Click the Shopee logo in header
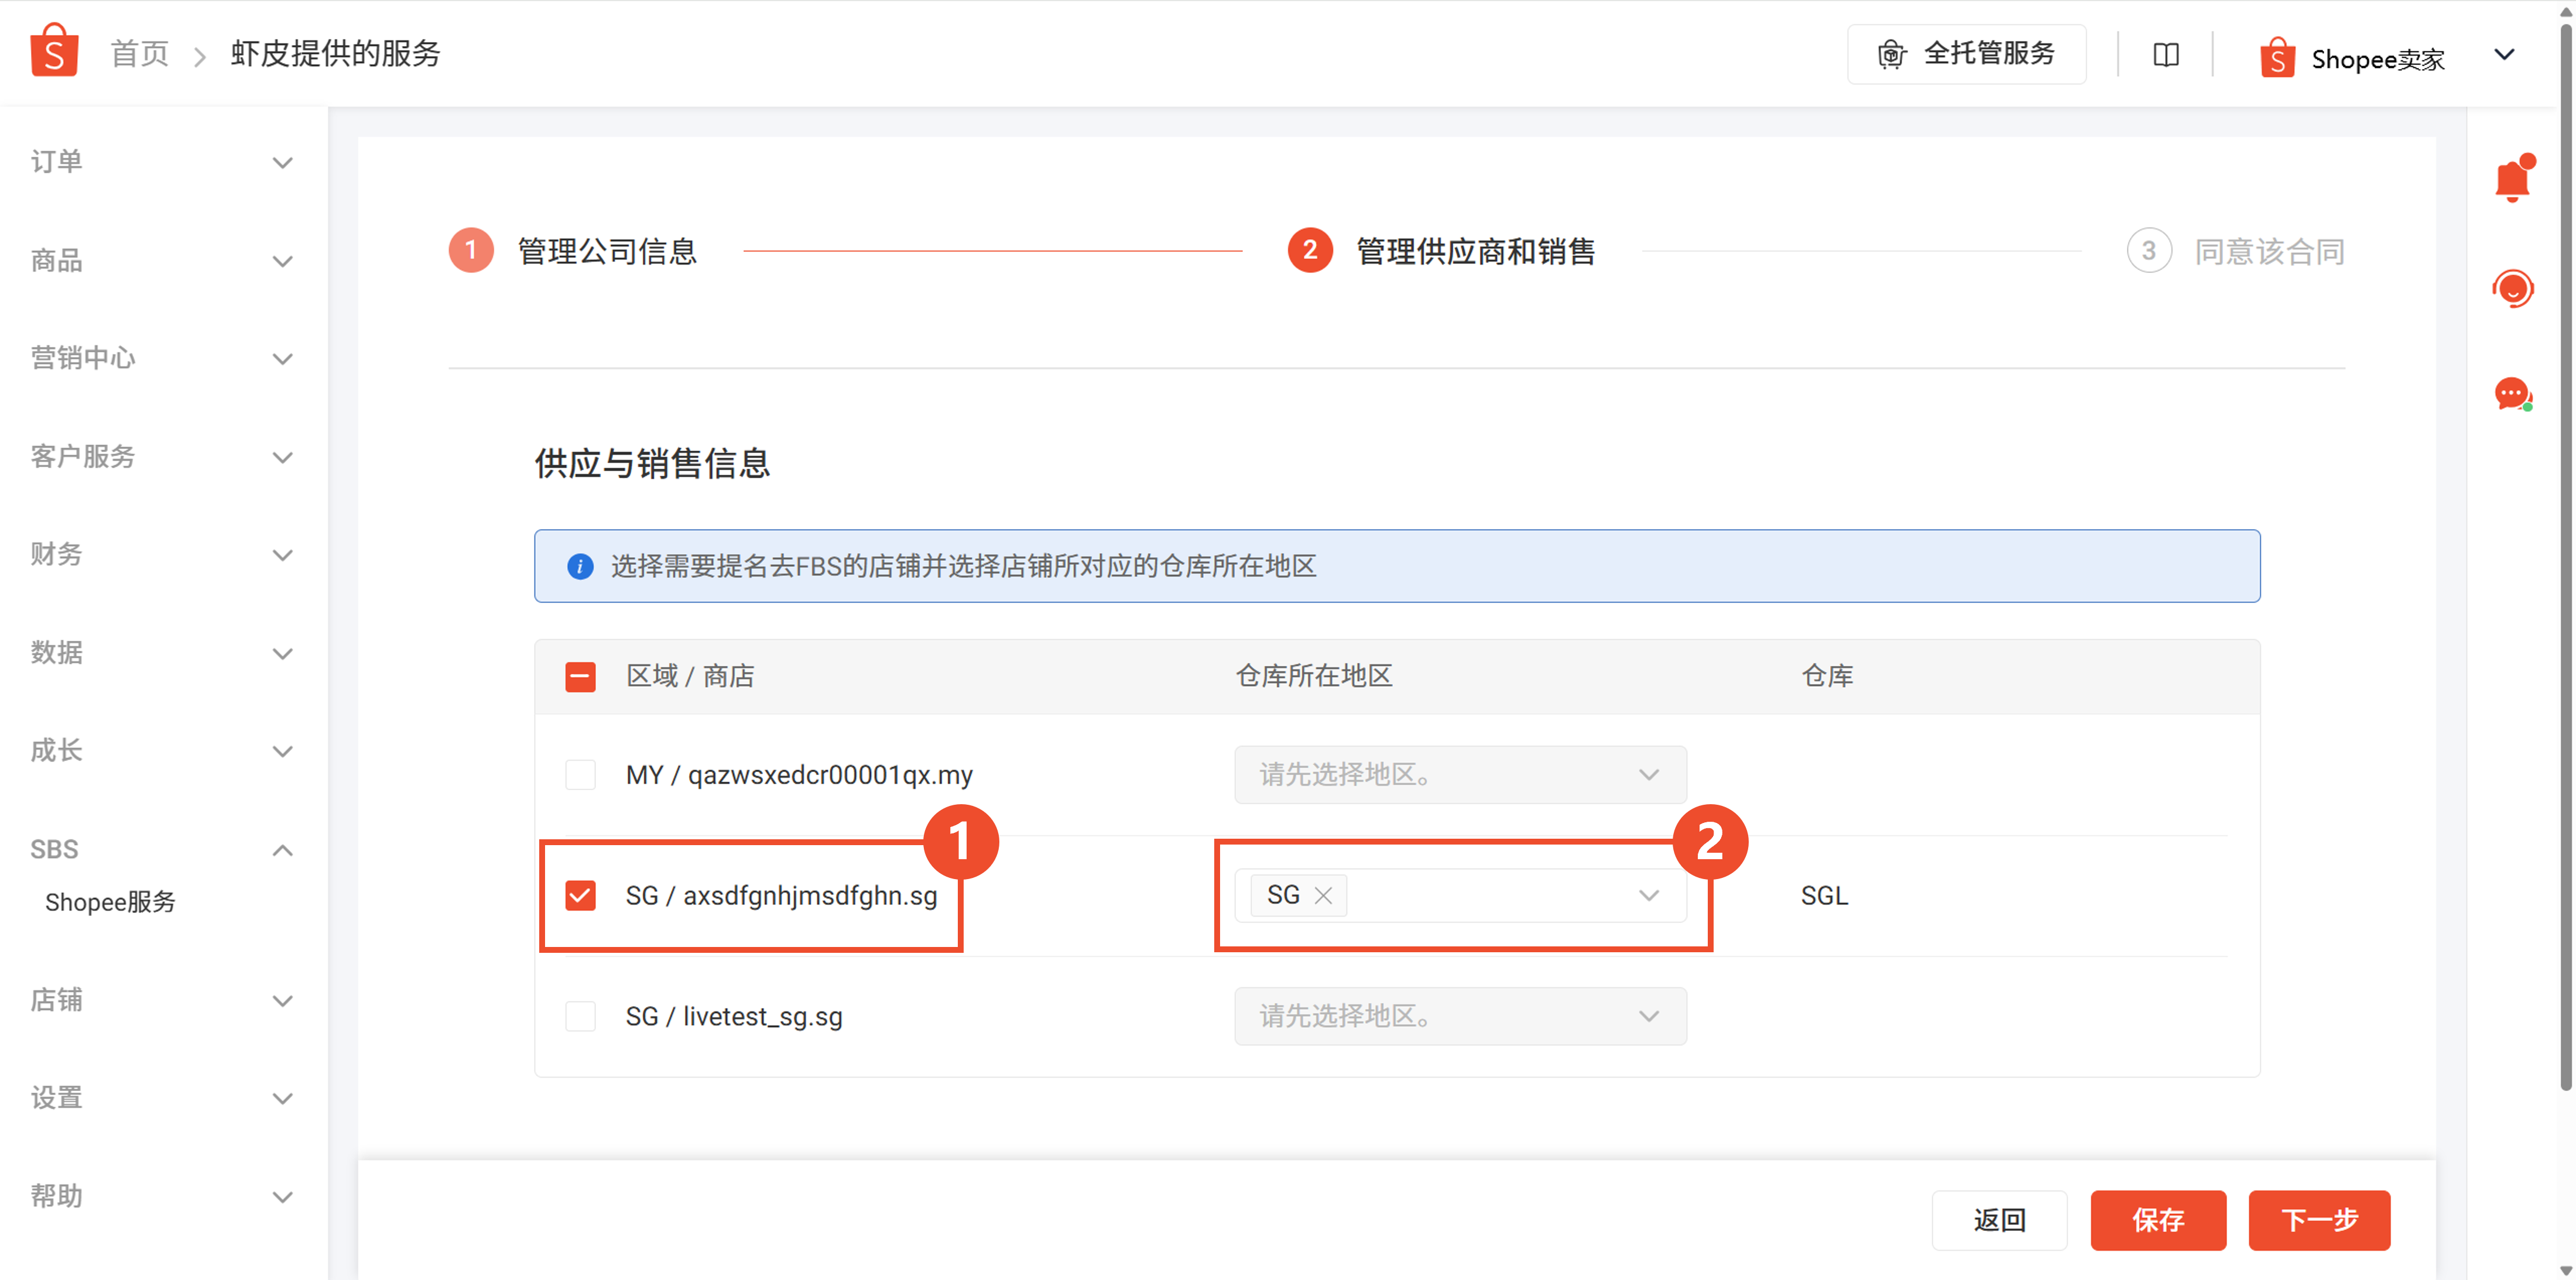The height and width of the screenshot is (1280, 2576). (x=54, y=51)
